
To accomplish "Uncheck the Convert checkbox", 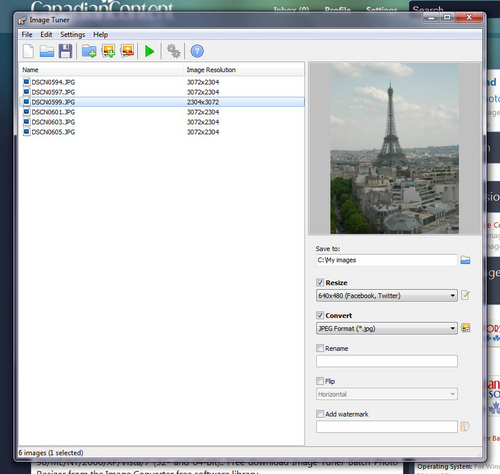I will pos(320,315).
